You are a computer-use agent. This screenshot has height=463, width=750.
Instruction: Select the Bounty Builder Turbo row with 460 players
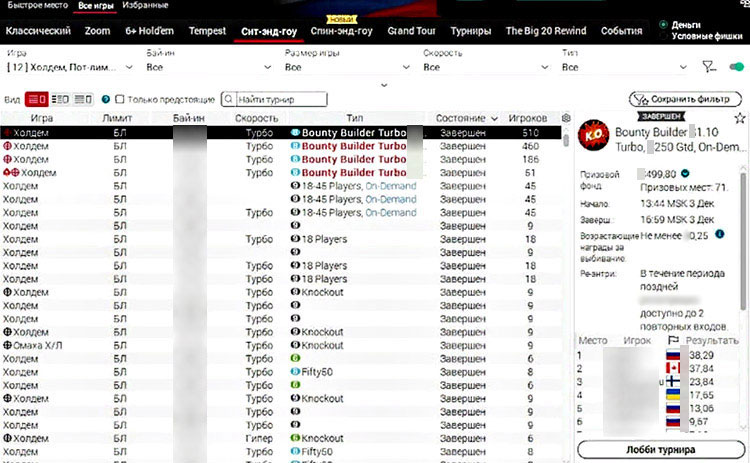point(281,146)
